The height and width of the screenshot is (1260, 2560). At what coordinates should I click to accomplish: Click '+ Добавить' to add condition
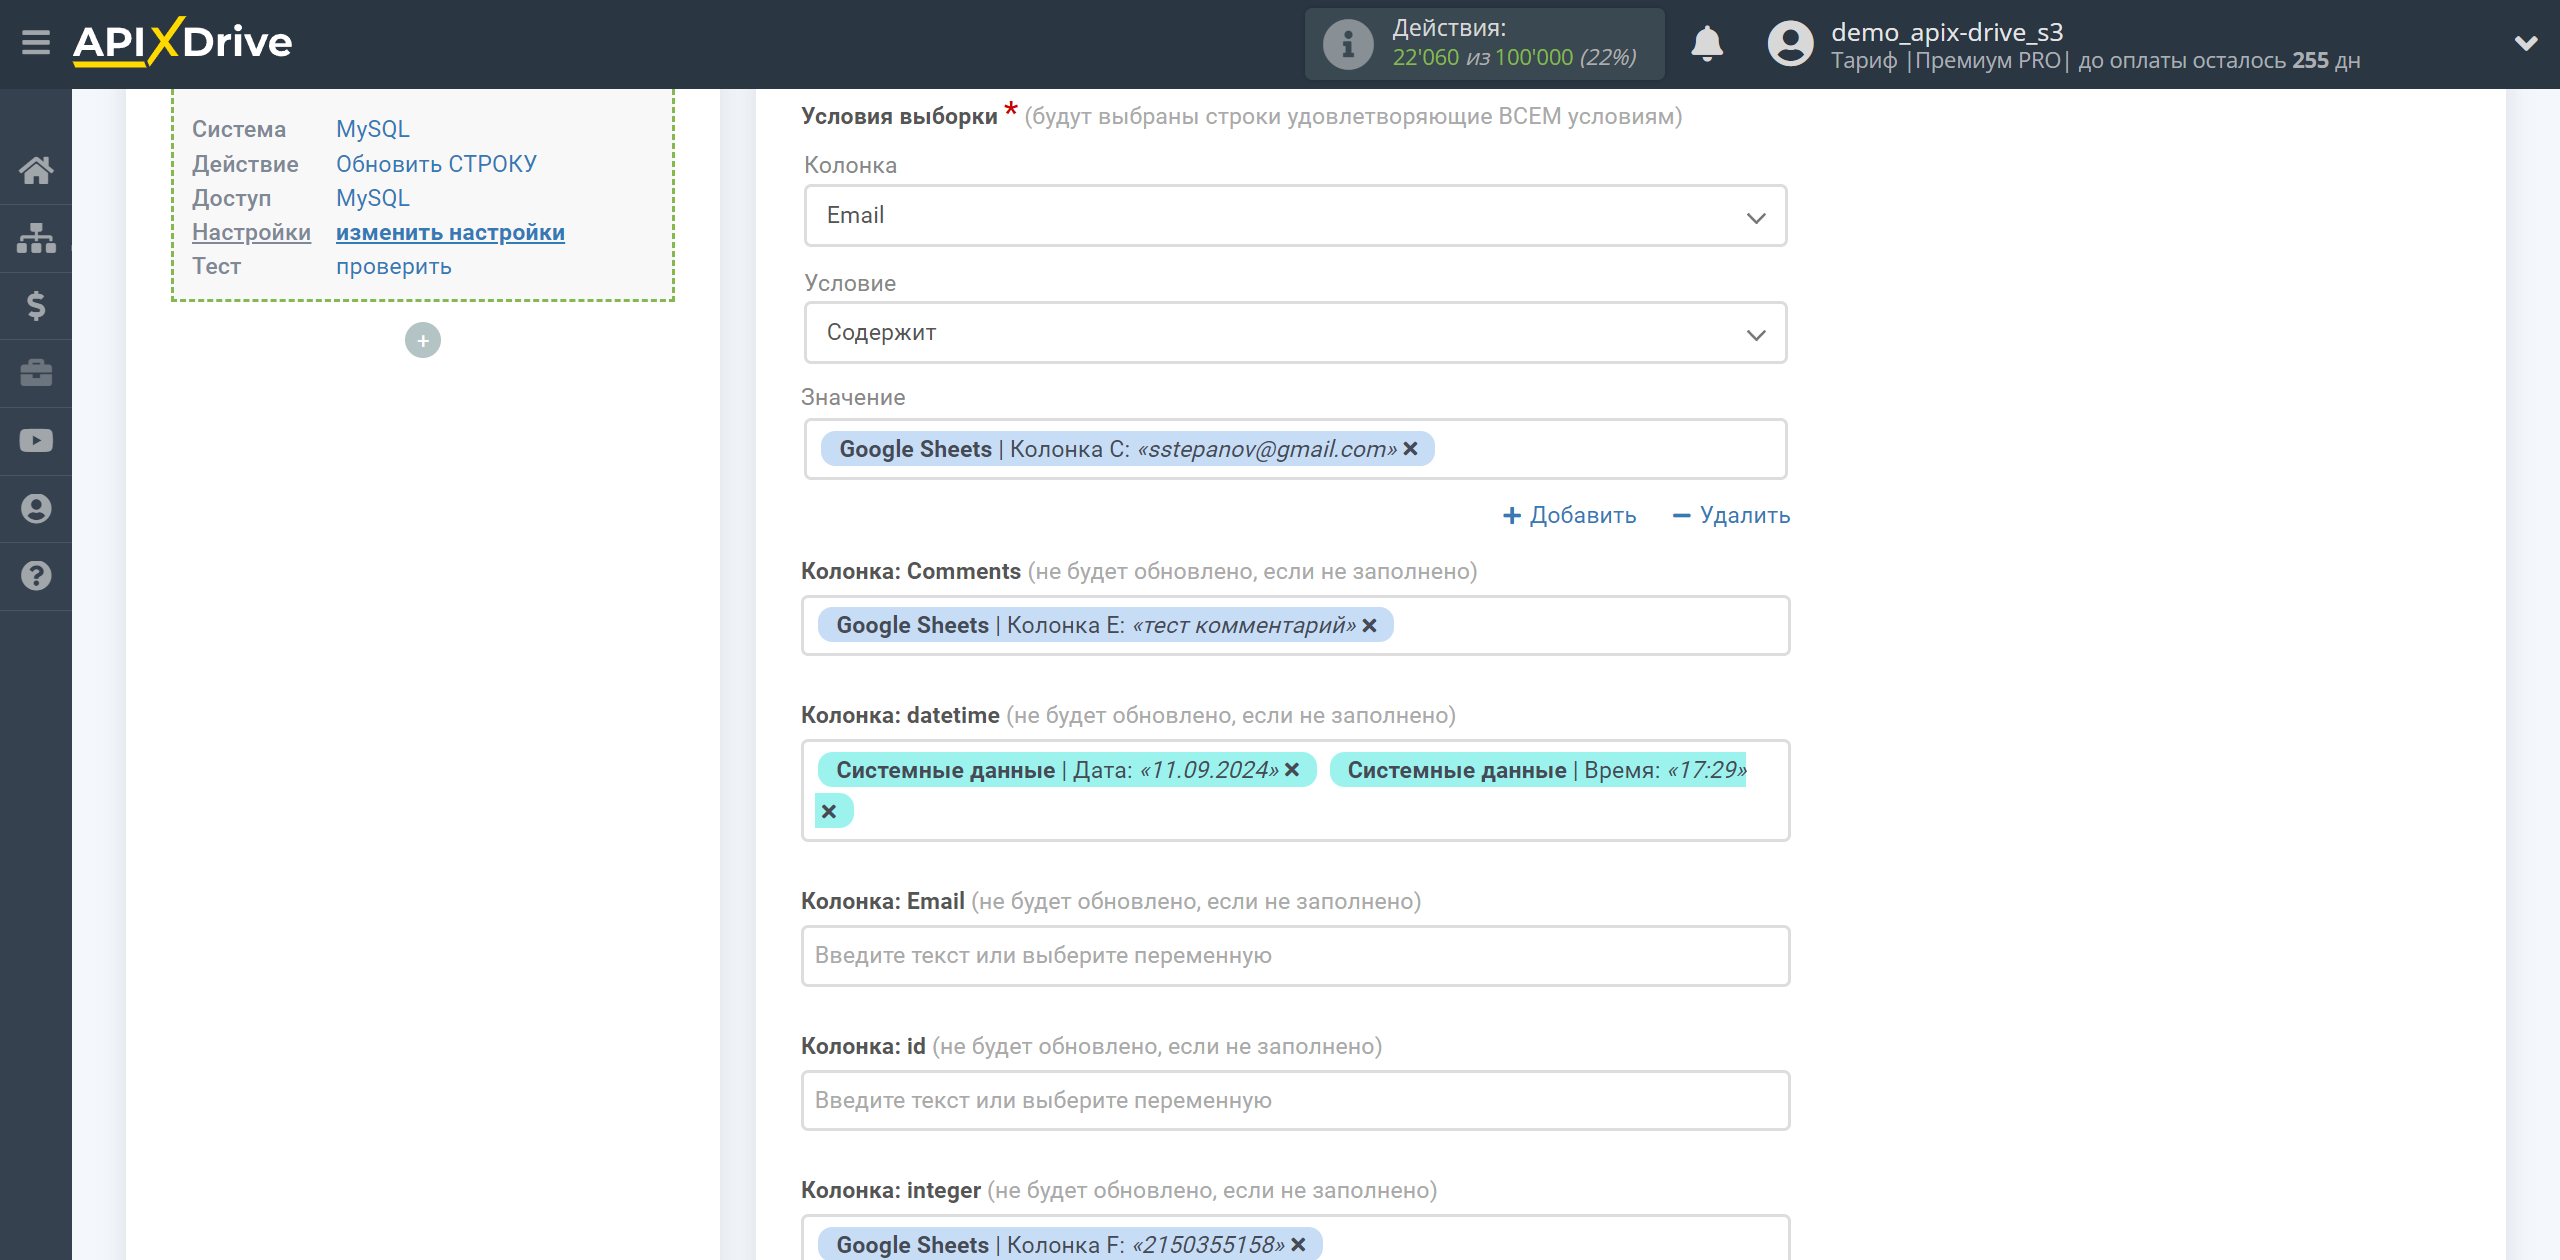tap(1569, 515)
